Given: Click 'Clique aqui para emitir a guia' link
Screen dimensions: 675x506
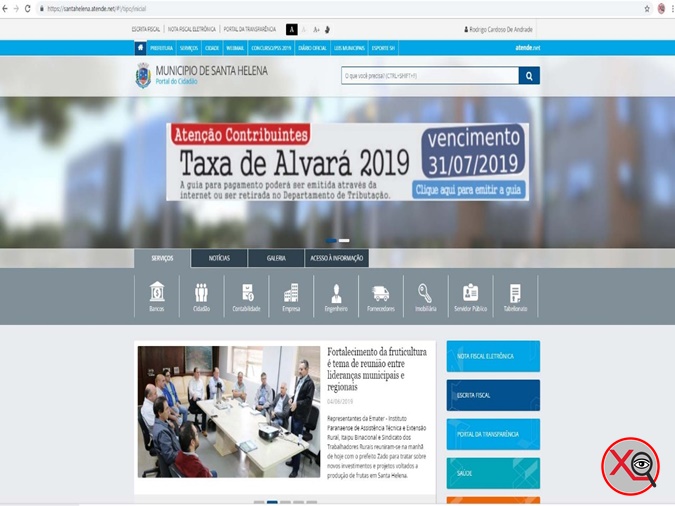Looking at the screenshot, I should pyautogui.click(x=470, y=189).
